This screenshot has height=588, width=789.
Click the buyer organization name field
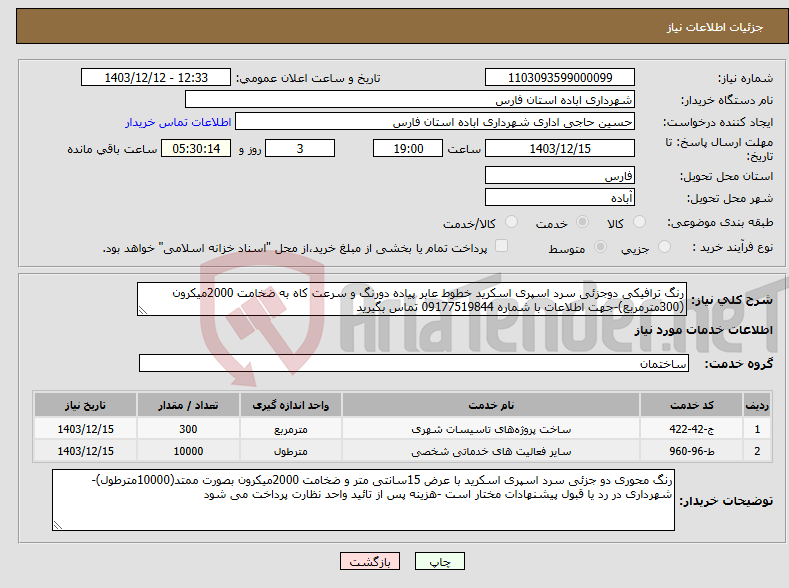point(410,100)
